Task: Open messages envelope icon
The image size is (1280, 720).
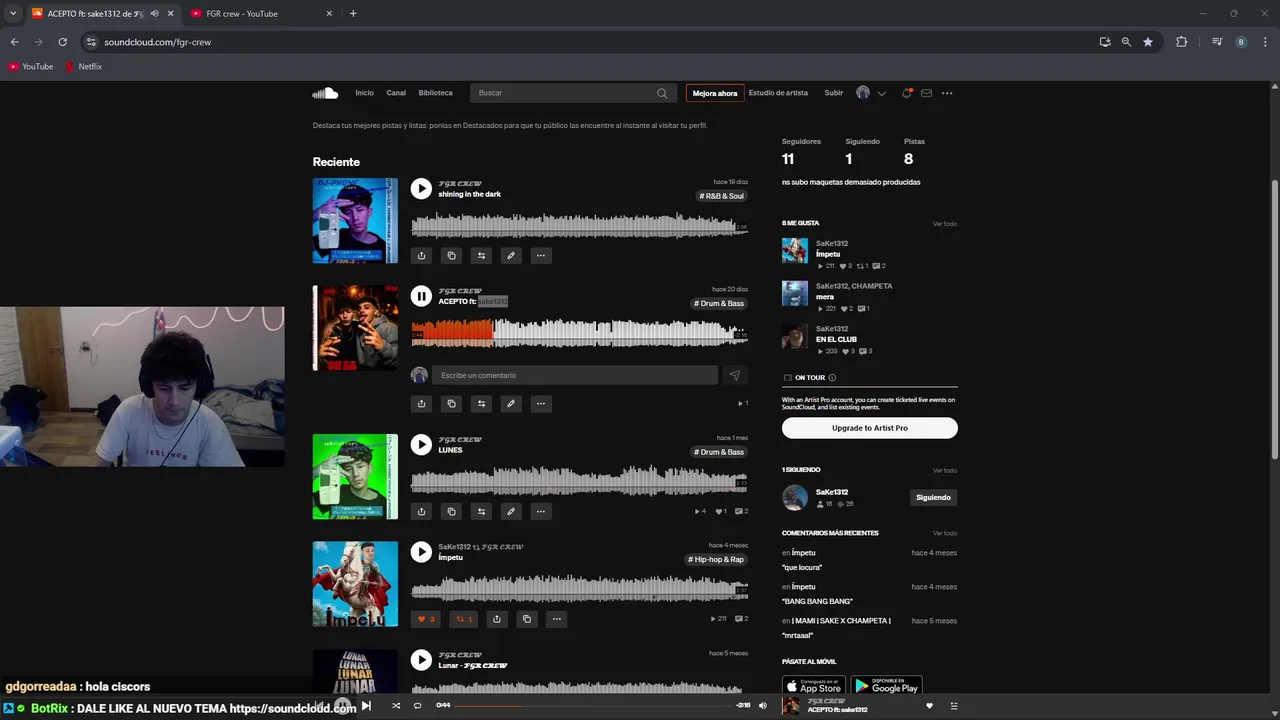Action: pyautogui.click(x=927, y=93)
